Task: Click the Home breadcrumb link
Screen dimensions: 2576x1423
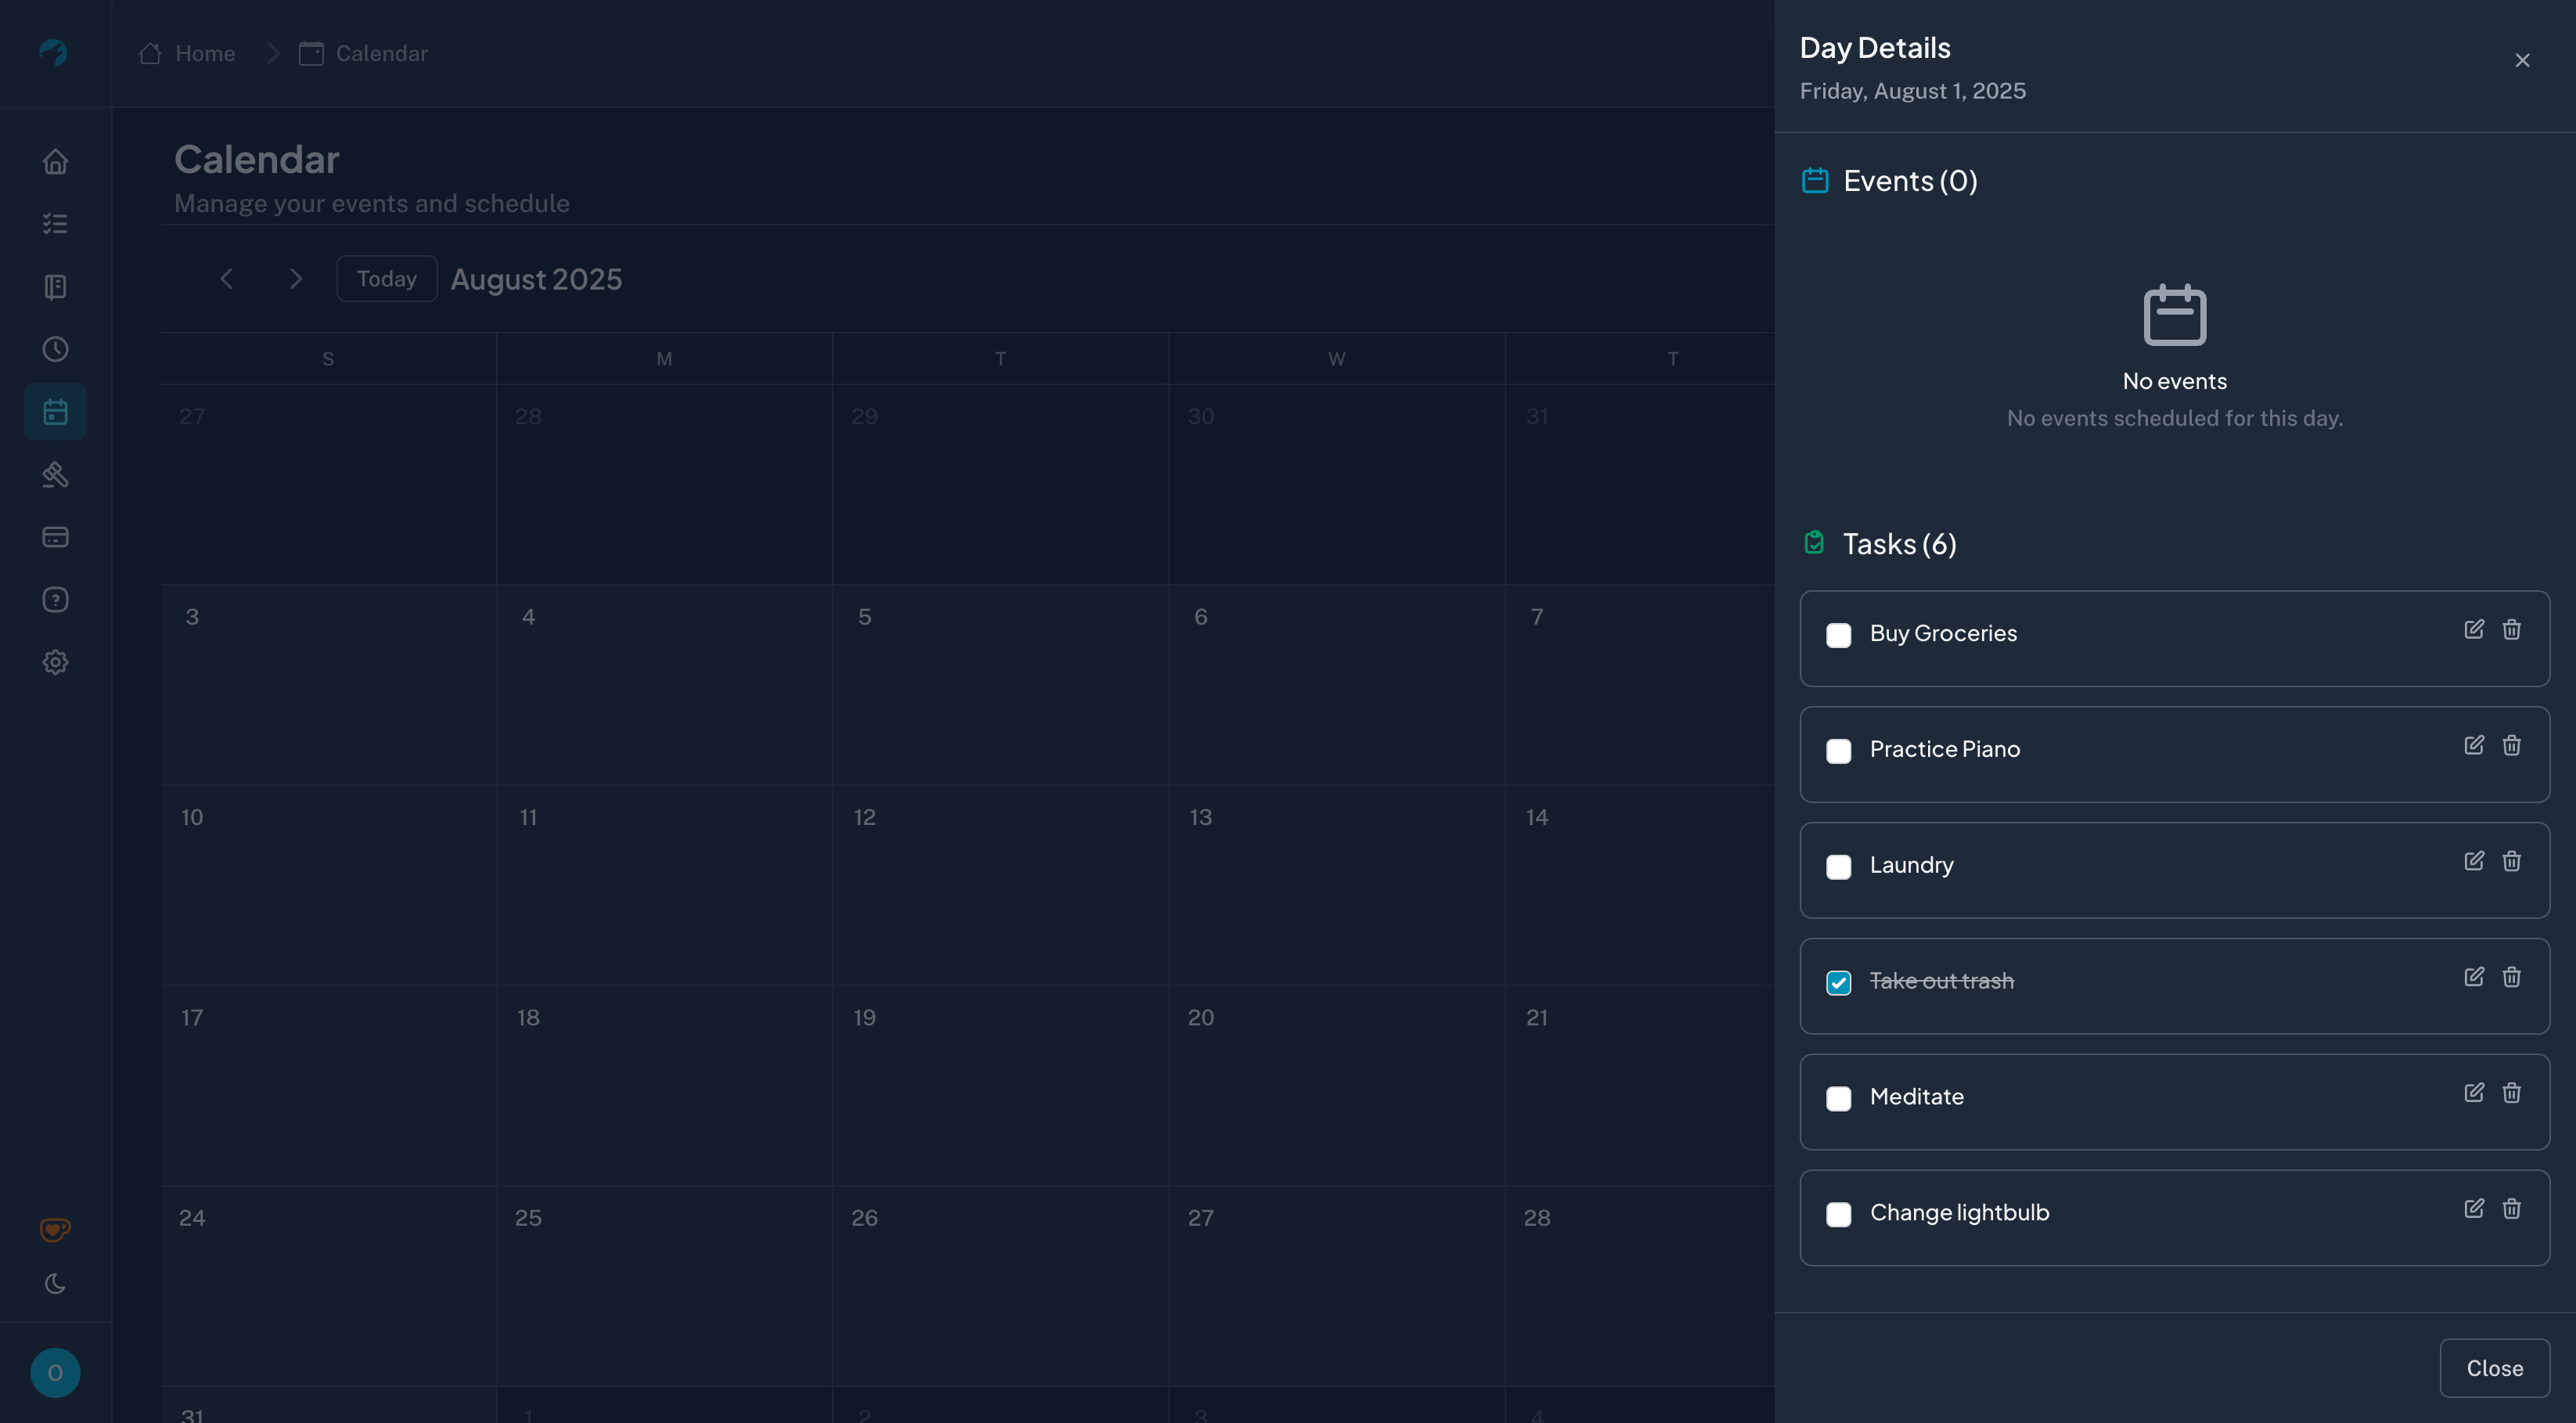Action: [187, 53]
